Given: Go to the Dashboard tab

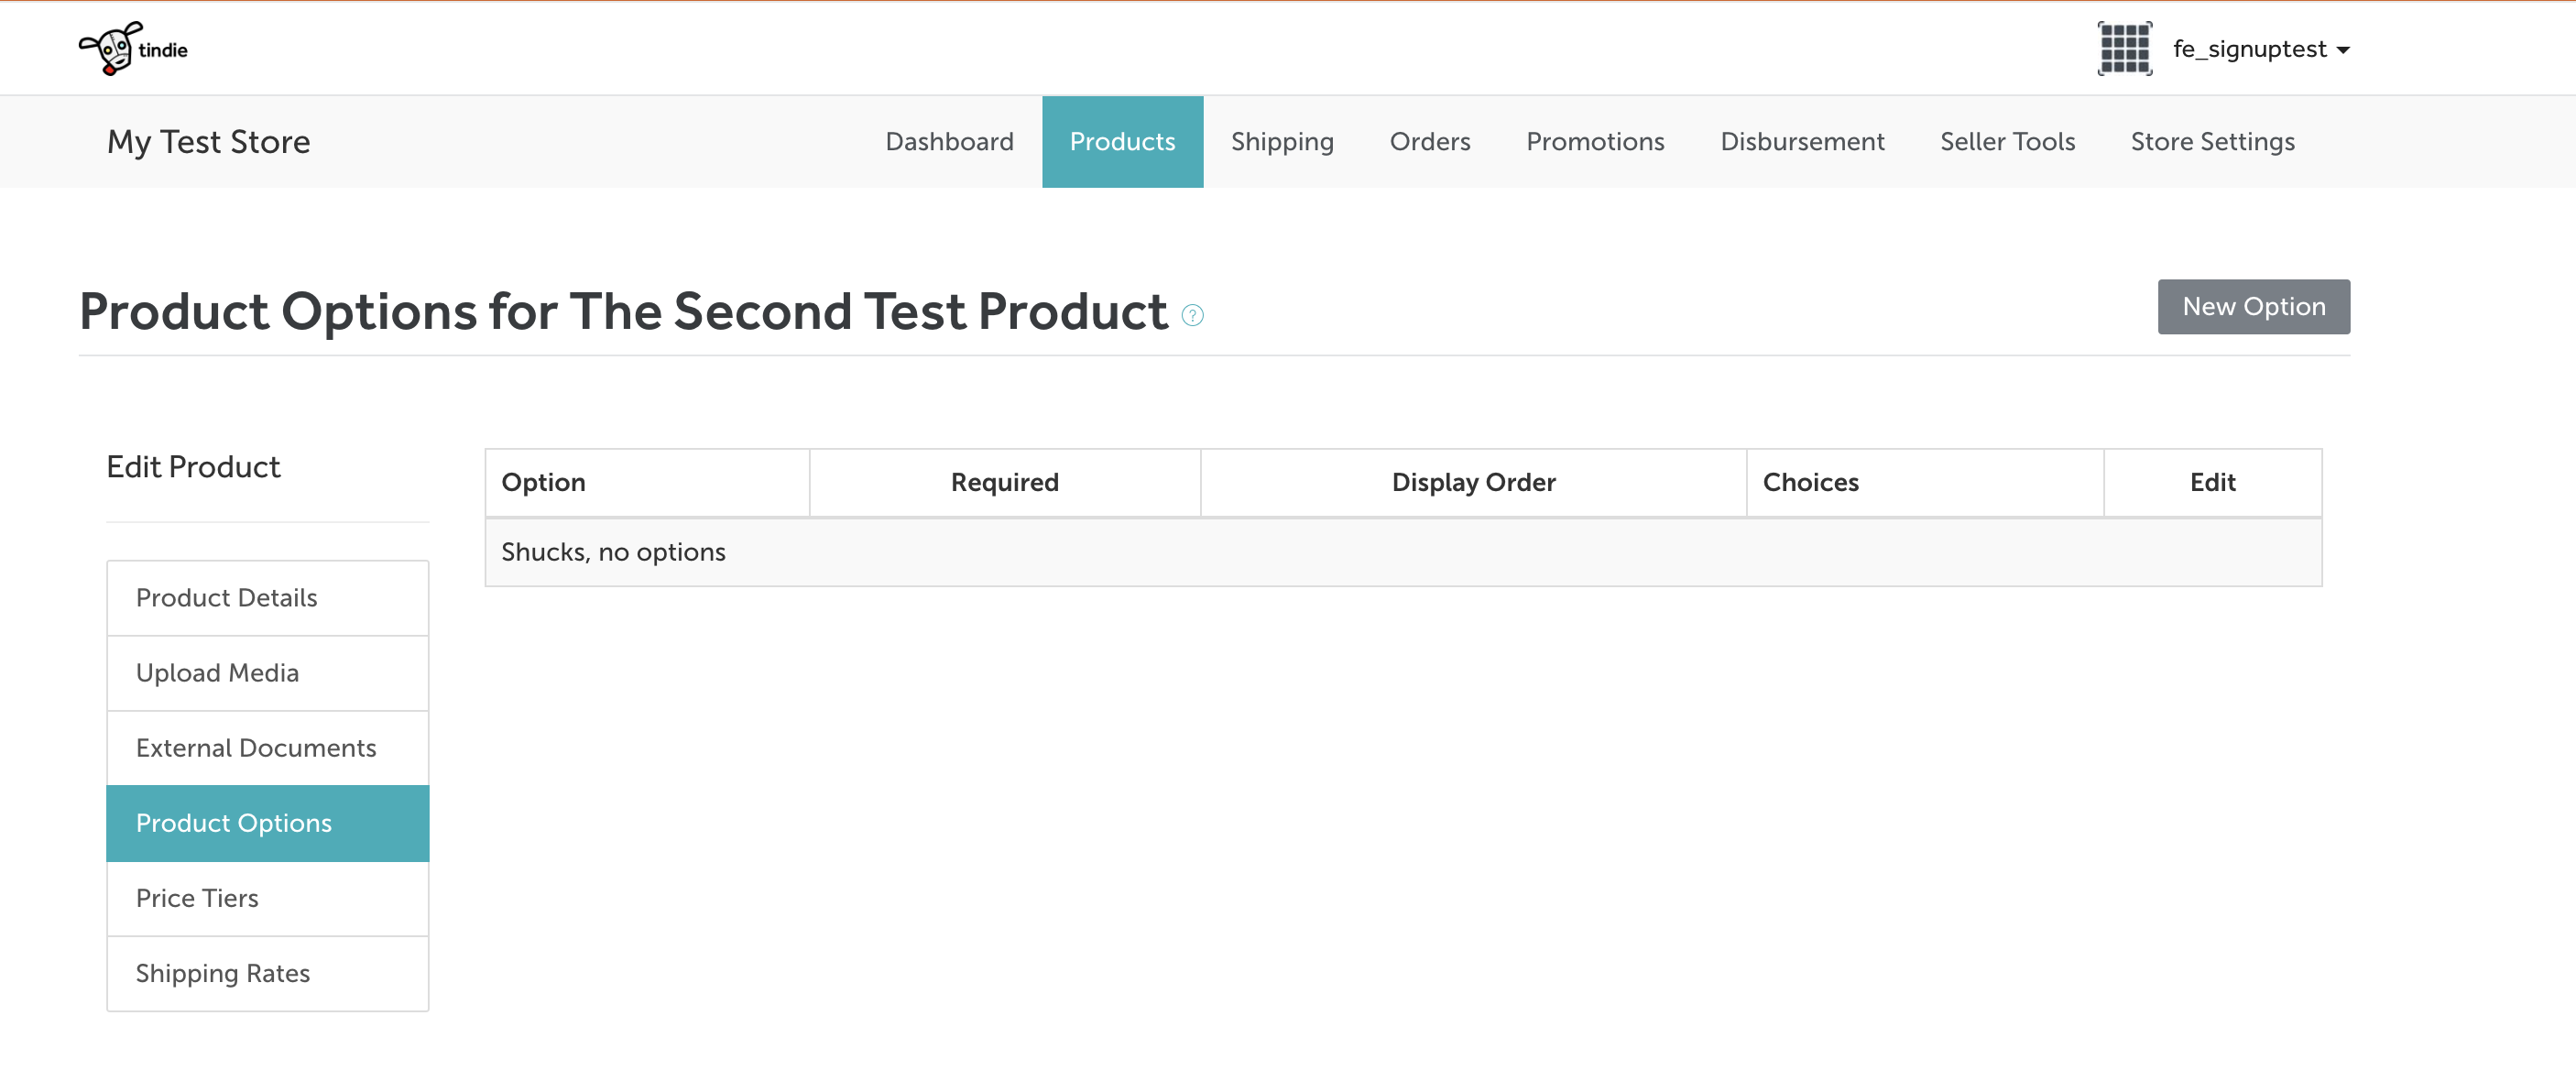Looking at the screenshot, I should point(949,142).
